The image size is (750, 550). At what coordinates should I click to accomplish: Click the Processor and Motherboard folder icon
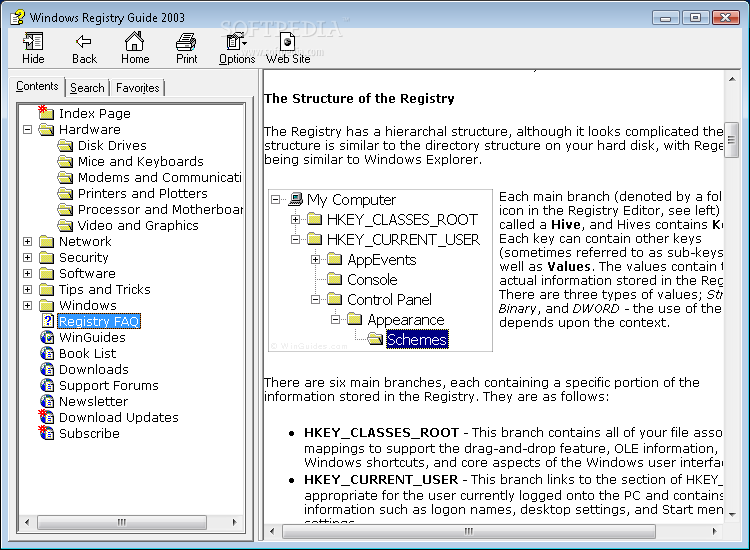coord(65,209)
